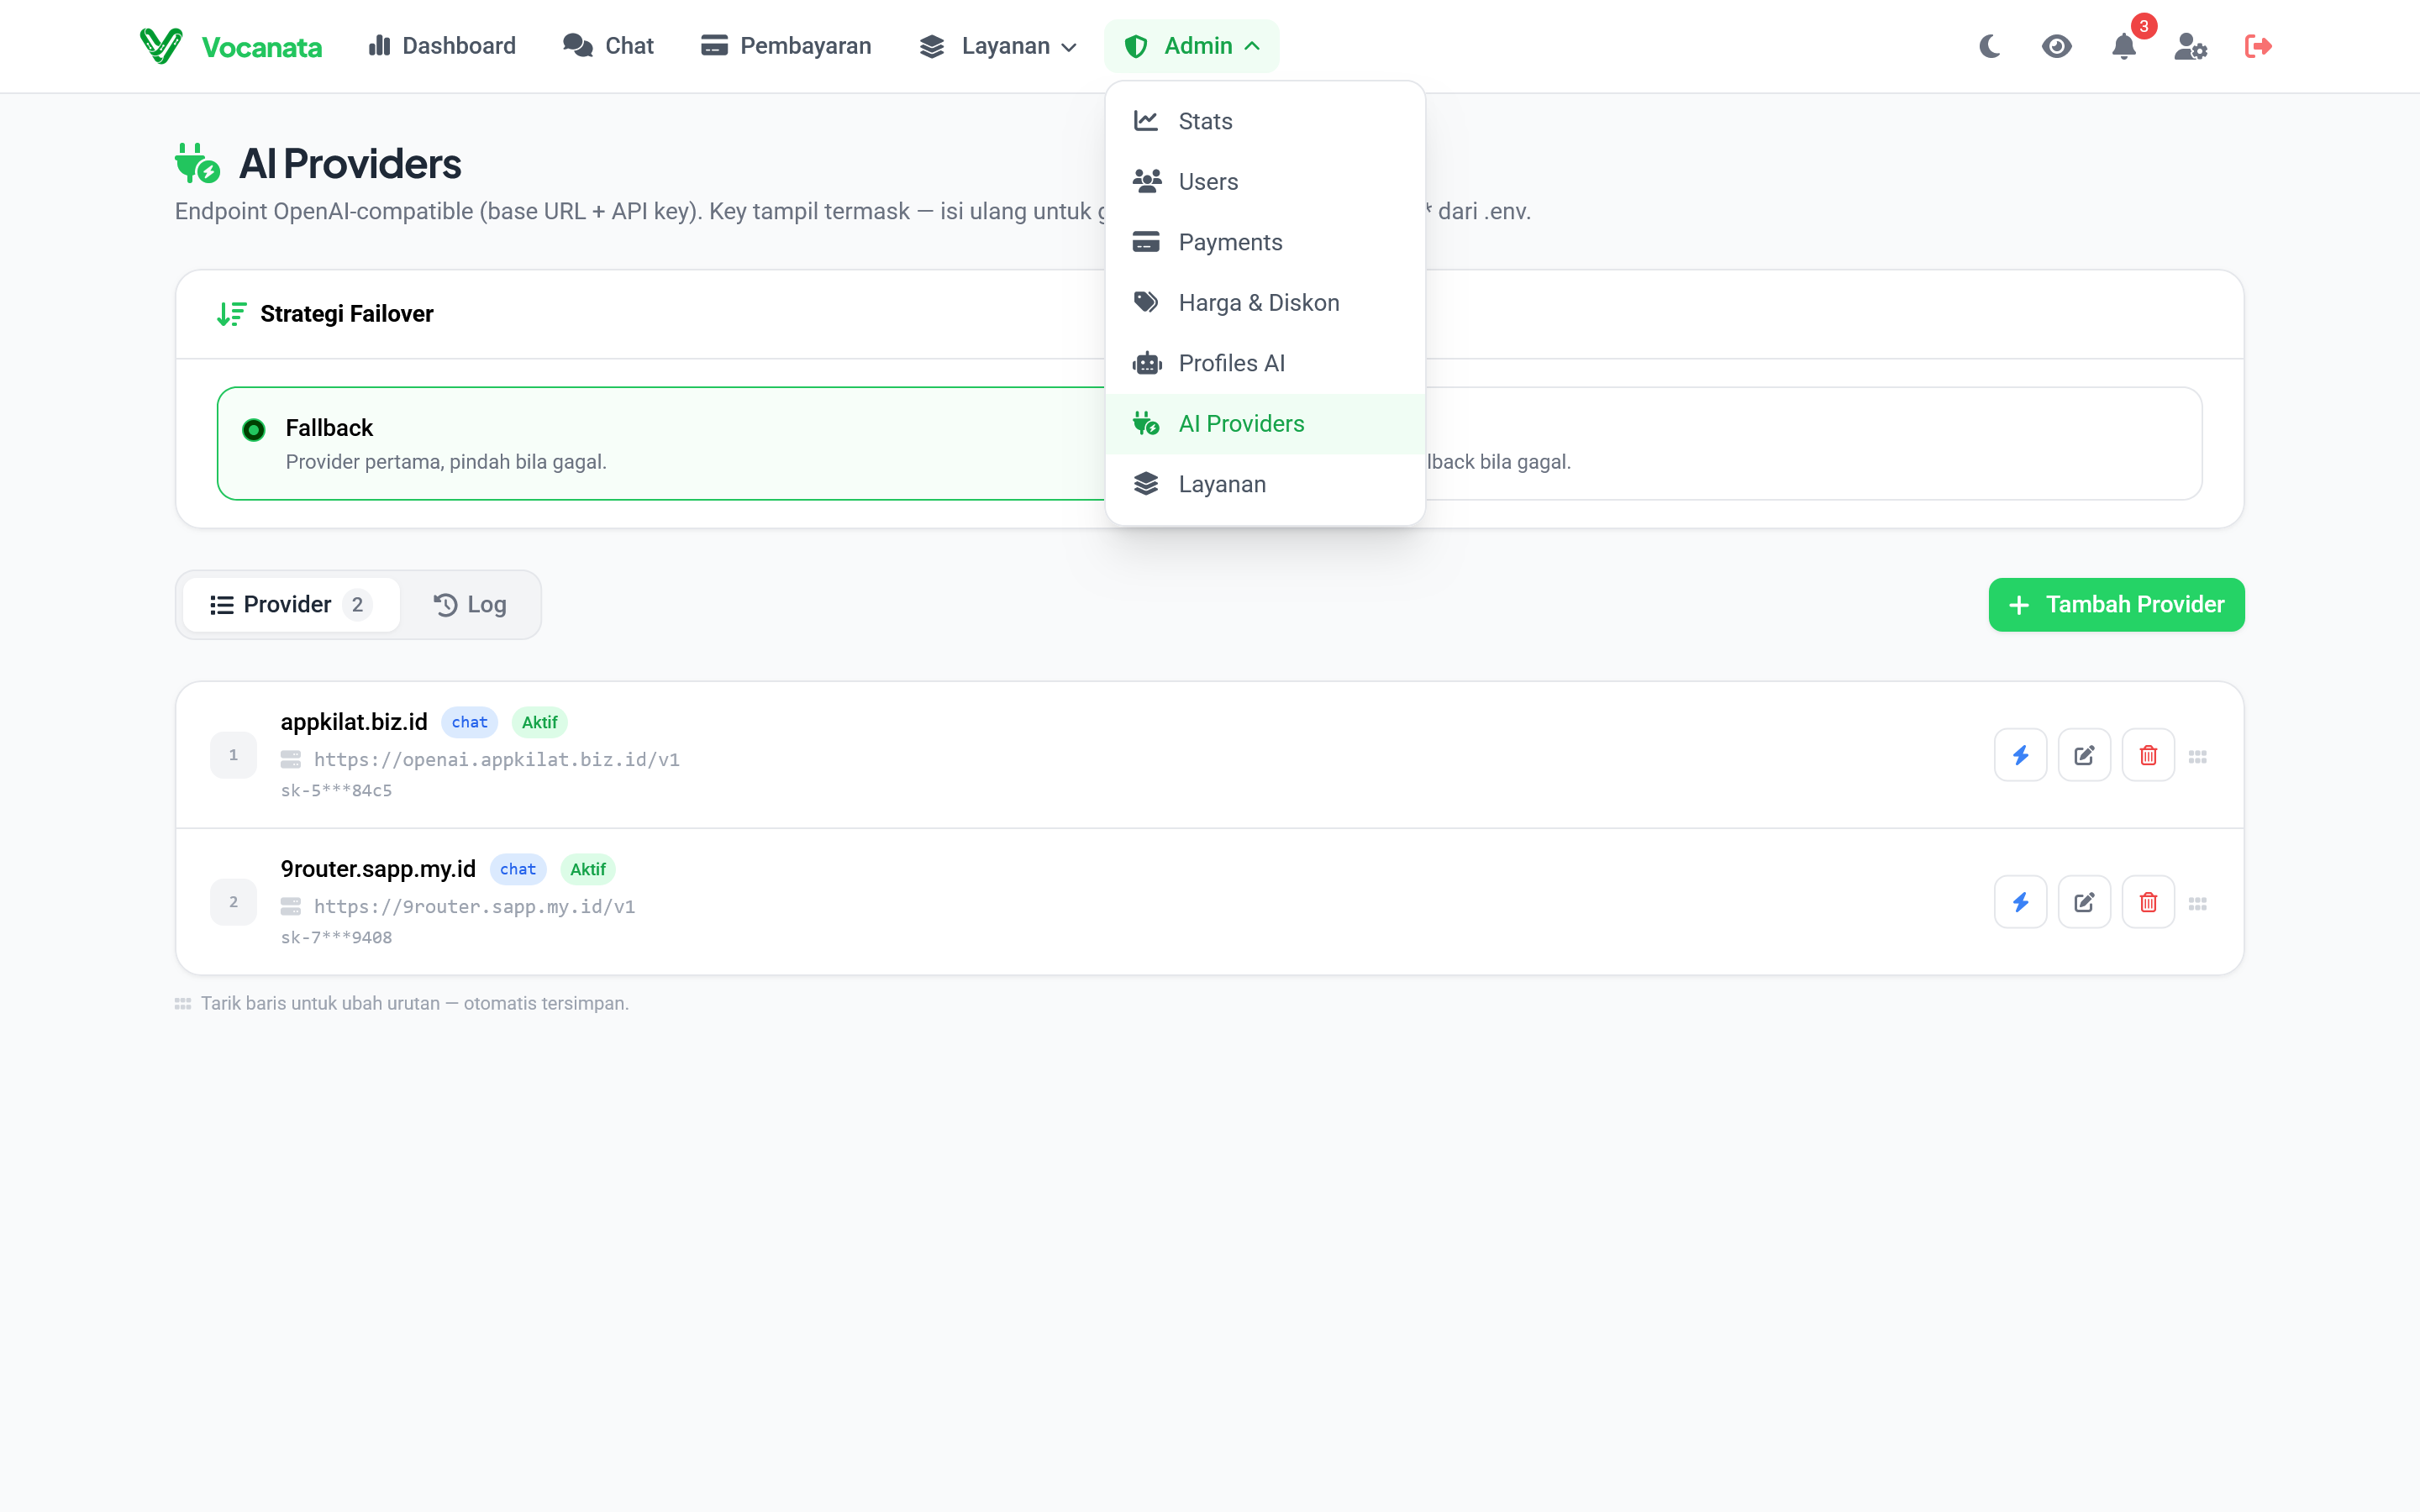Go to Dashboard nav link
The image size is (2420, 1512).
point(442,46)
